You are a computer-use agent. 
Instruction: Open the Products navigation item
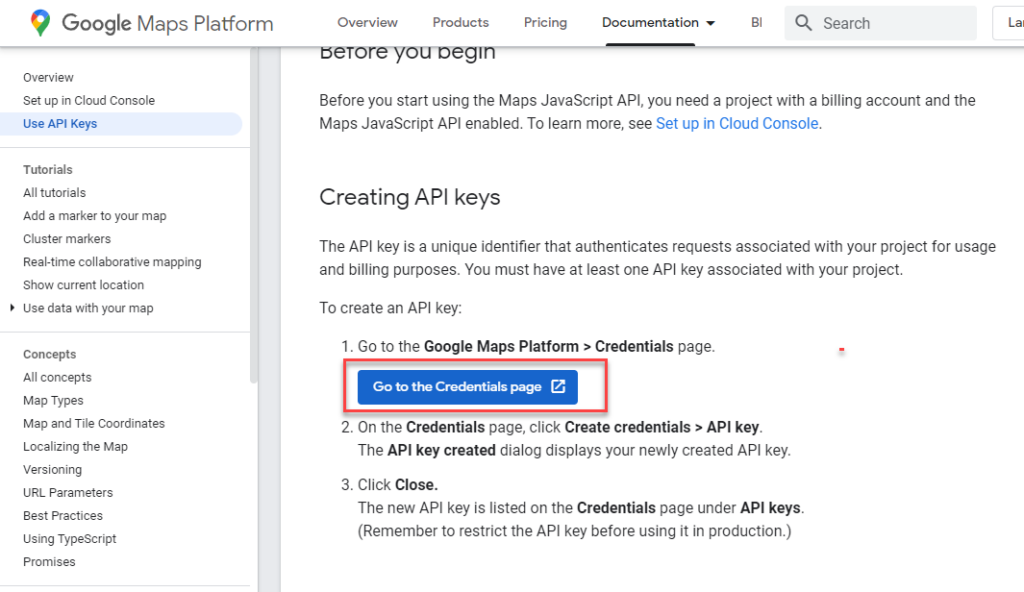pyautogui.click(x=460, y=22)
